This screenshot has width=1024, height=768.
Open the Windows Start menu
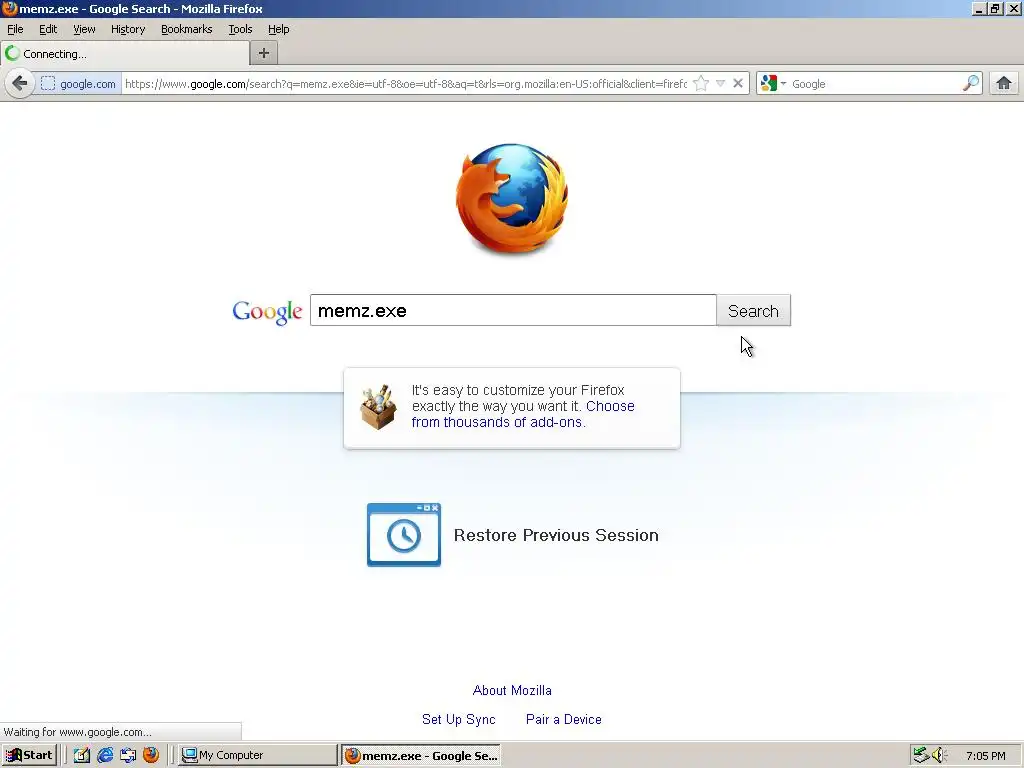(29, 755)
